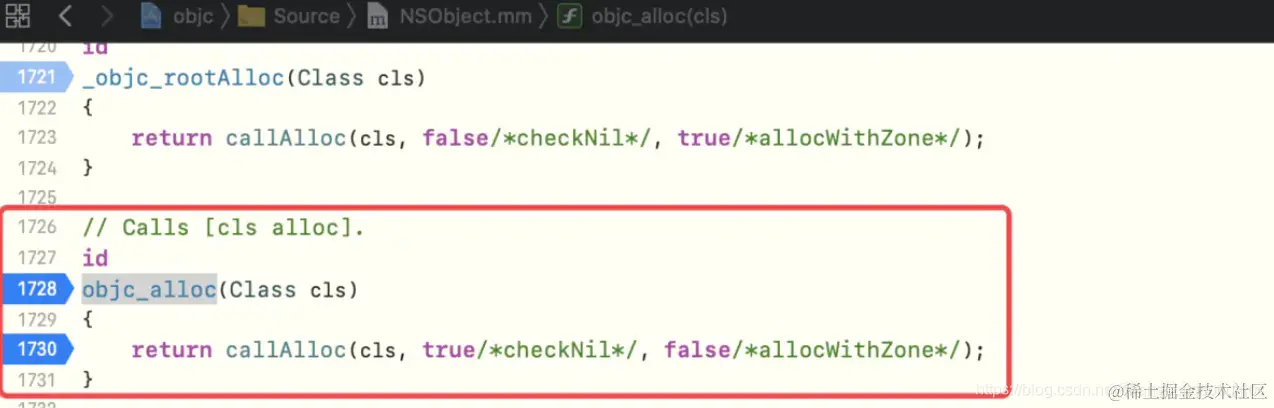Viewport: 1274px width, 408px height.
Task: Click the highlighted objc_alloc function name
Action: coord(149,290)
